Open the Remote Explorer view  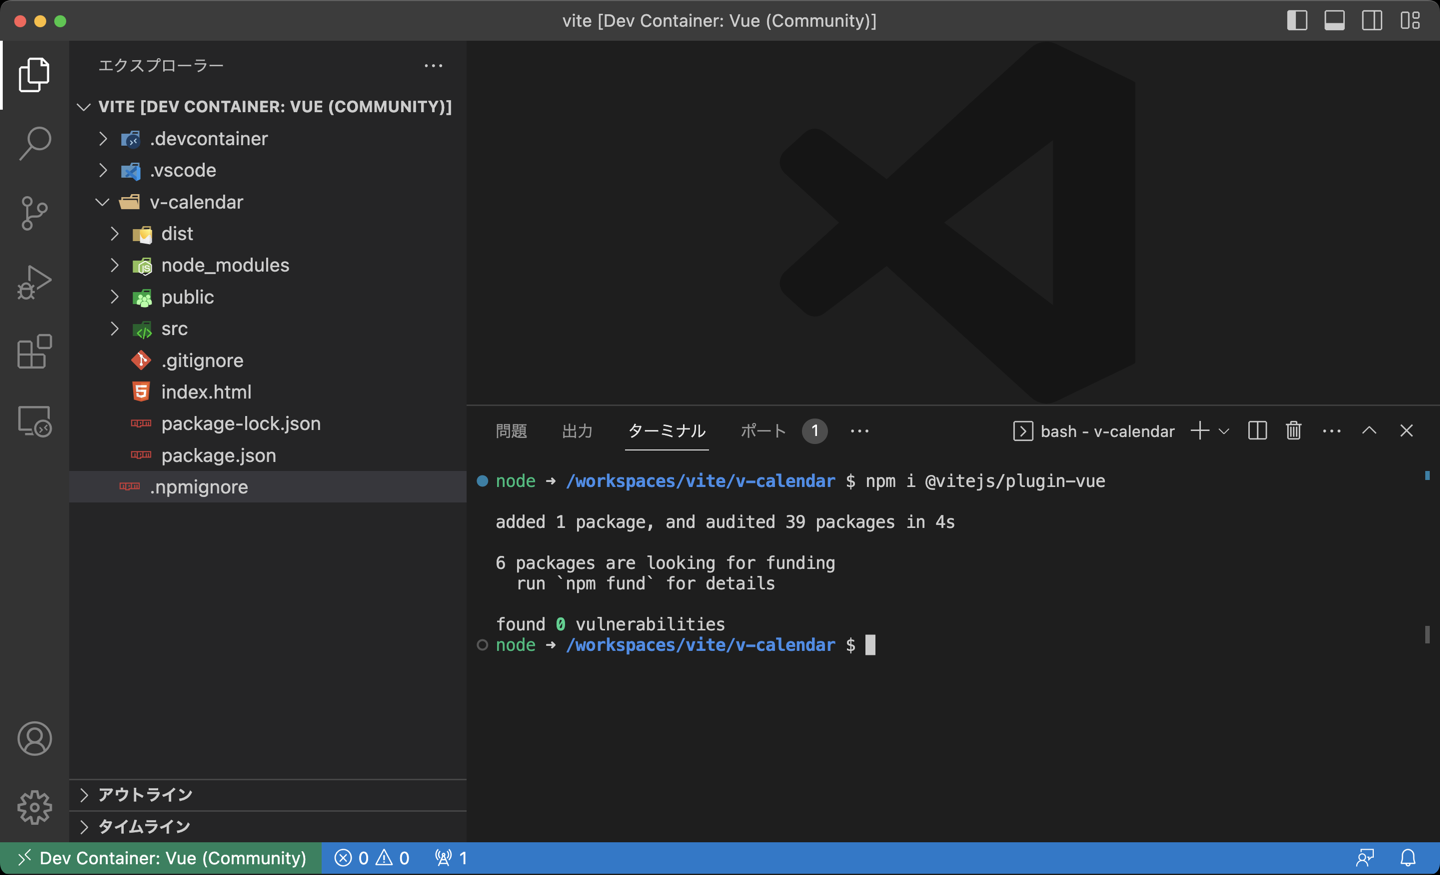click(34, 421)
